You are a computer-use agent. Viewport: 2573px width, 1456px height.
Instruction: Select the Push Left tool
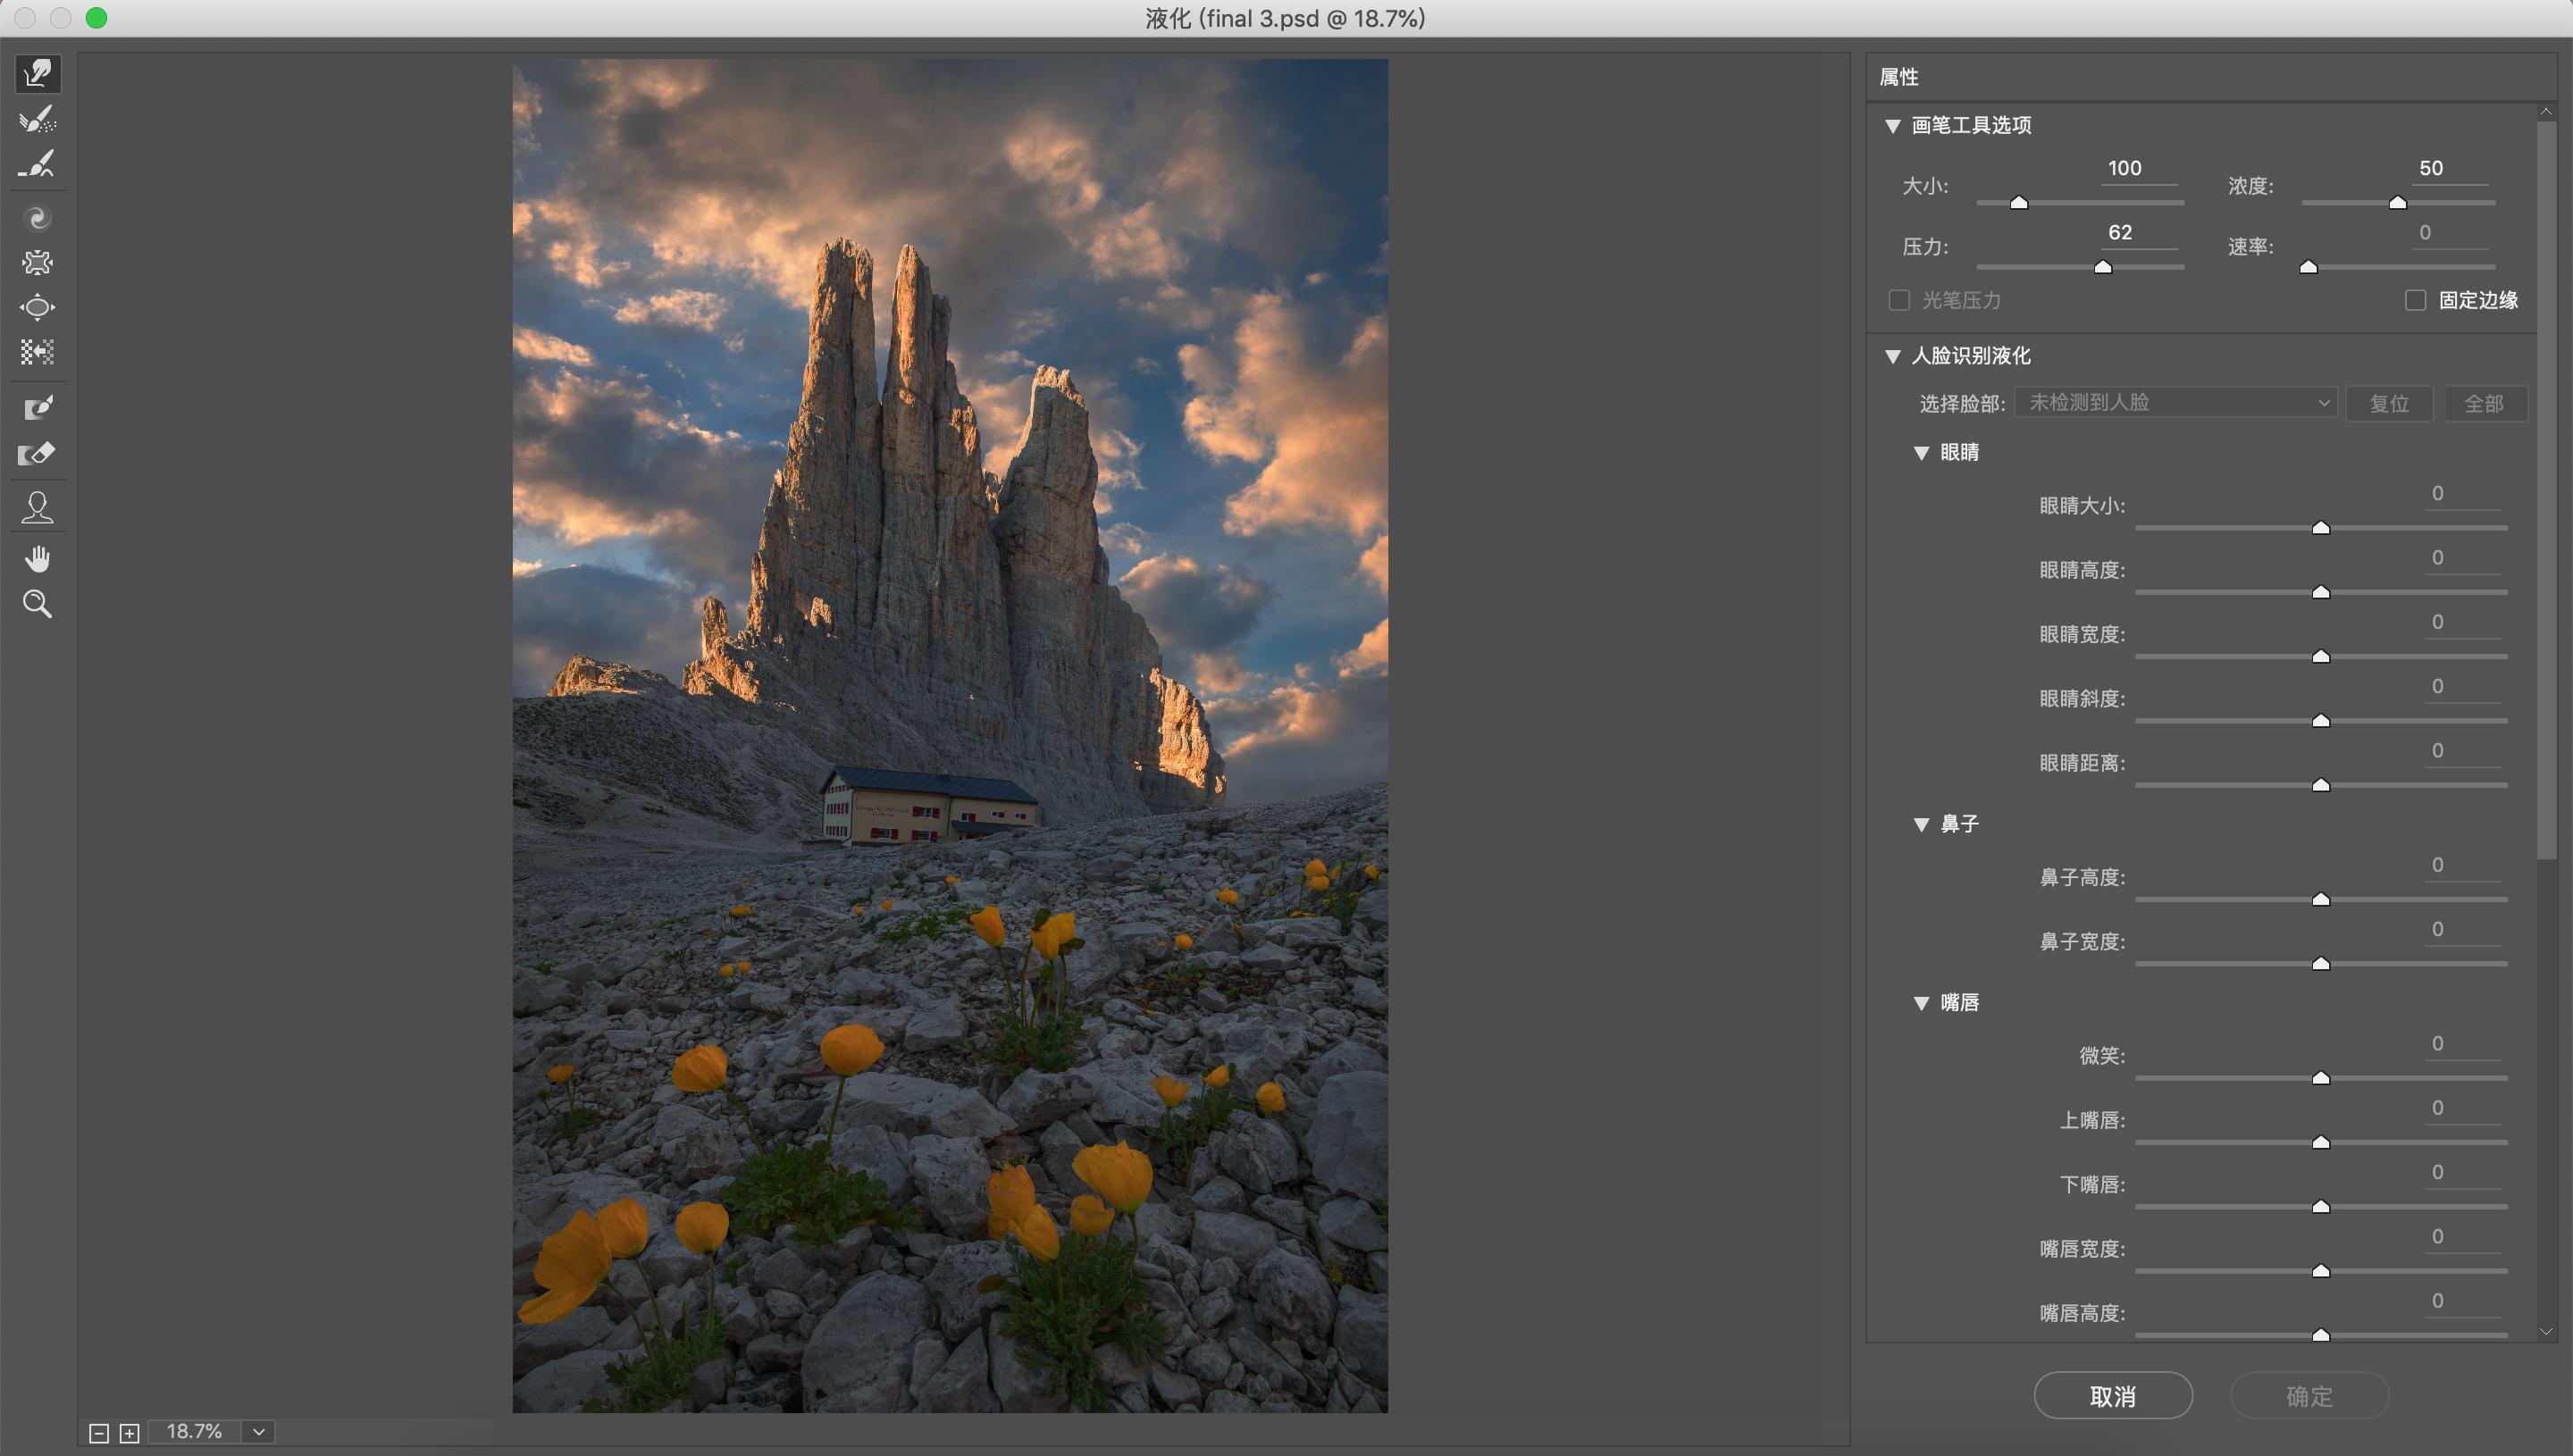coord(38,351)
